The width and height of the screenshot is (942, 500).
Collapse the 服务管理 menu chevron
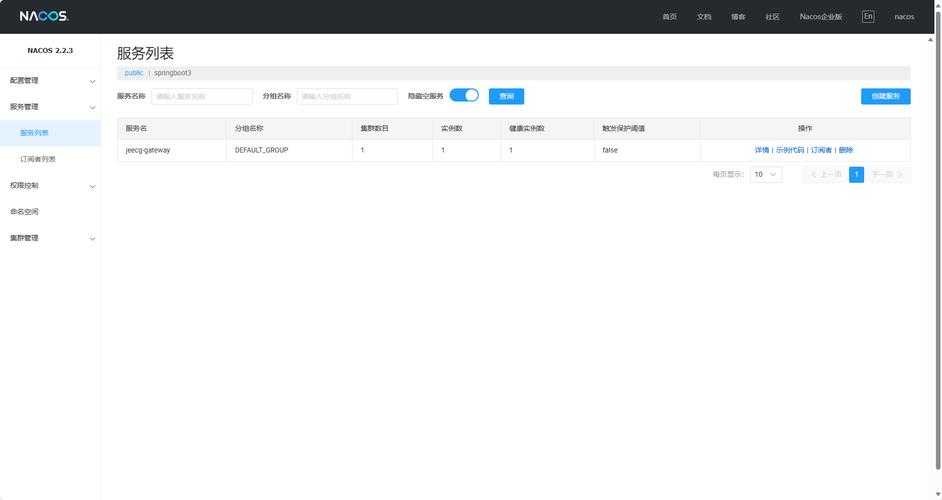tap(93, 108)
